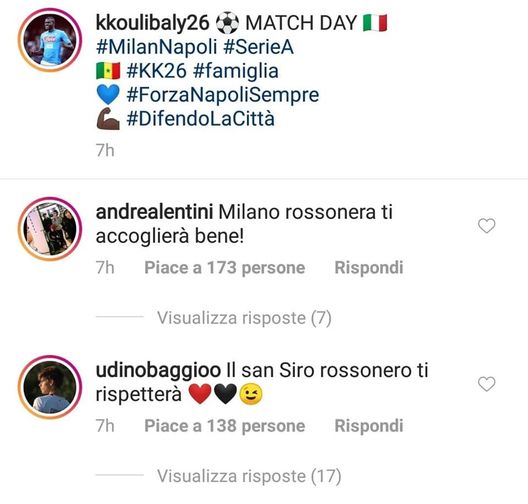Image resolution: width=528 pixels, height=504 pixels.
Task: Click the kkoulibaly26 username
Action: click(x=153, y=24)
